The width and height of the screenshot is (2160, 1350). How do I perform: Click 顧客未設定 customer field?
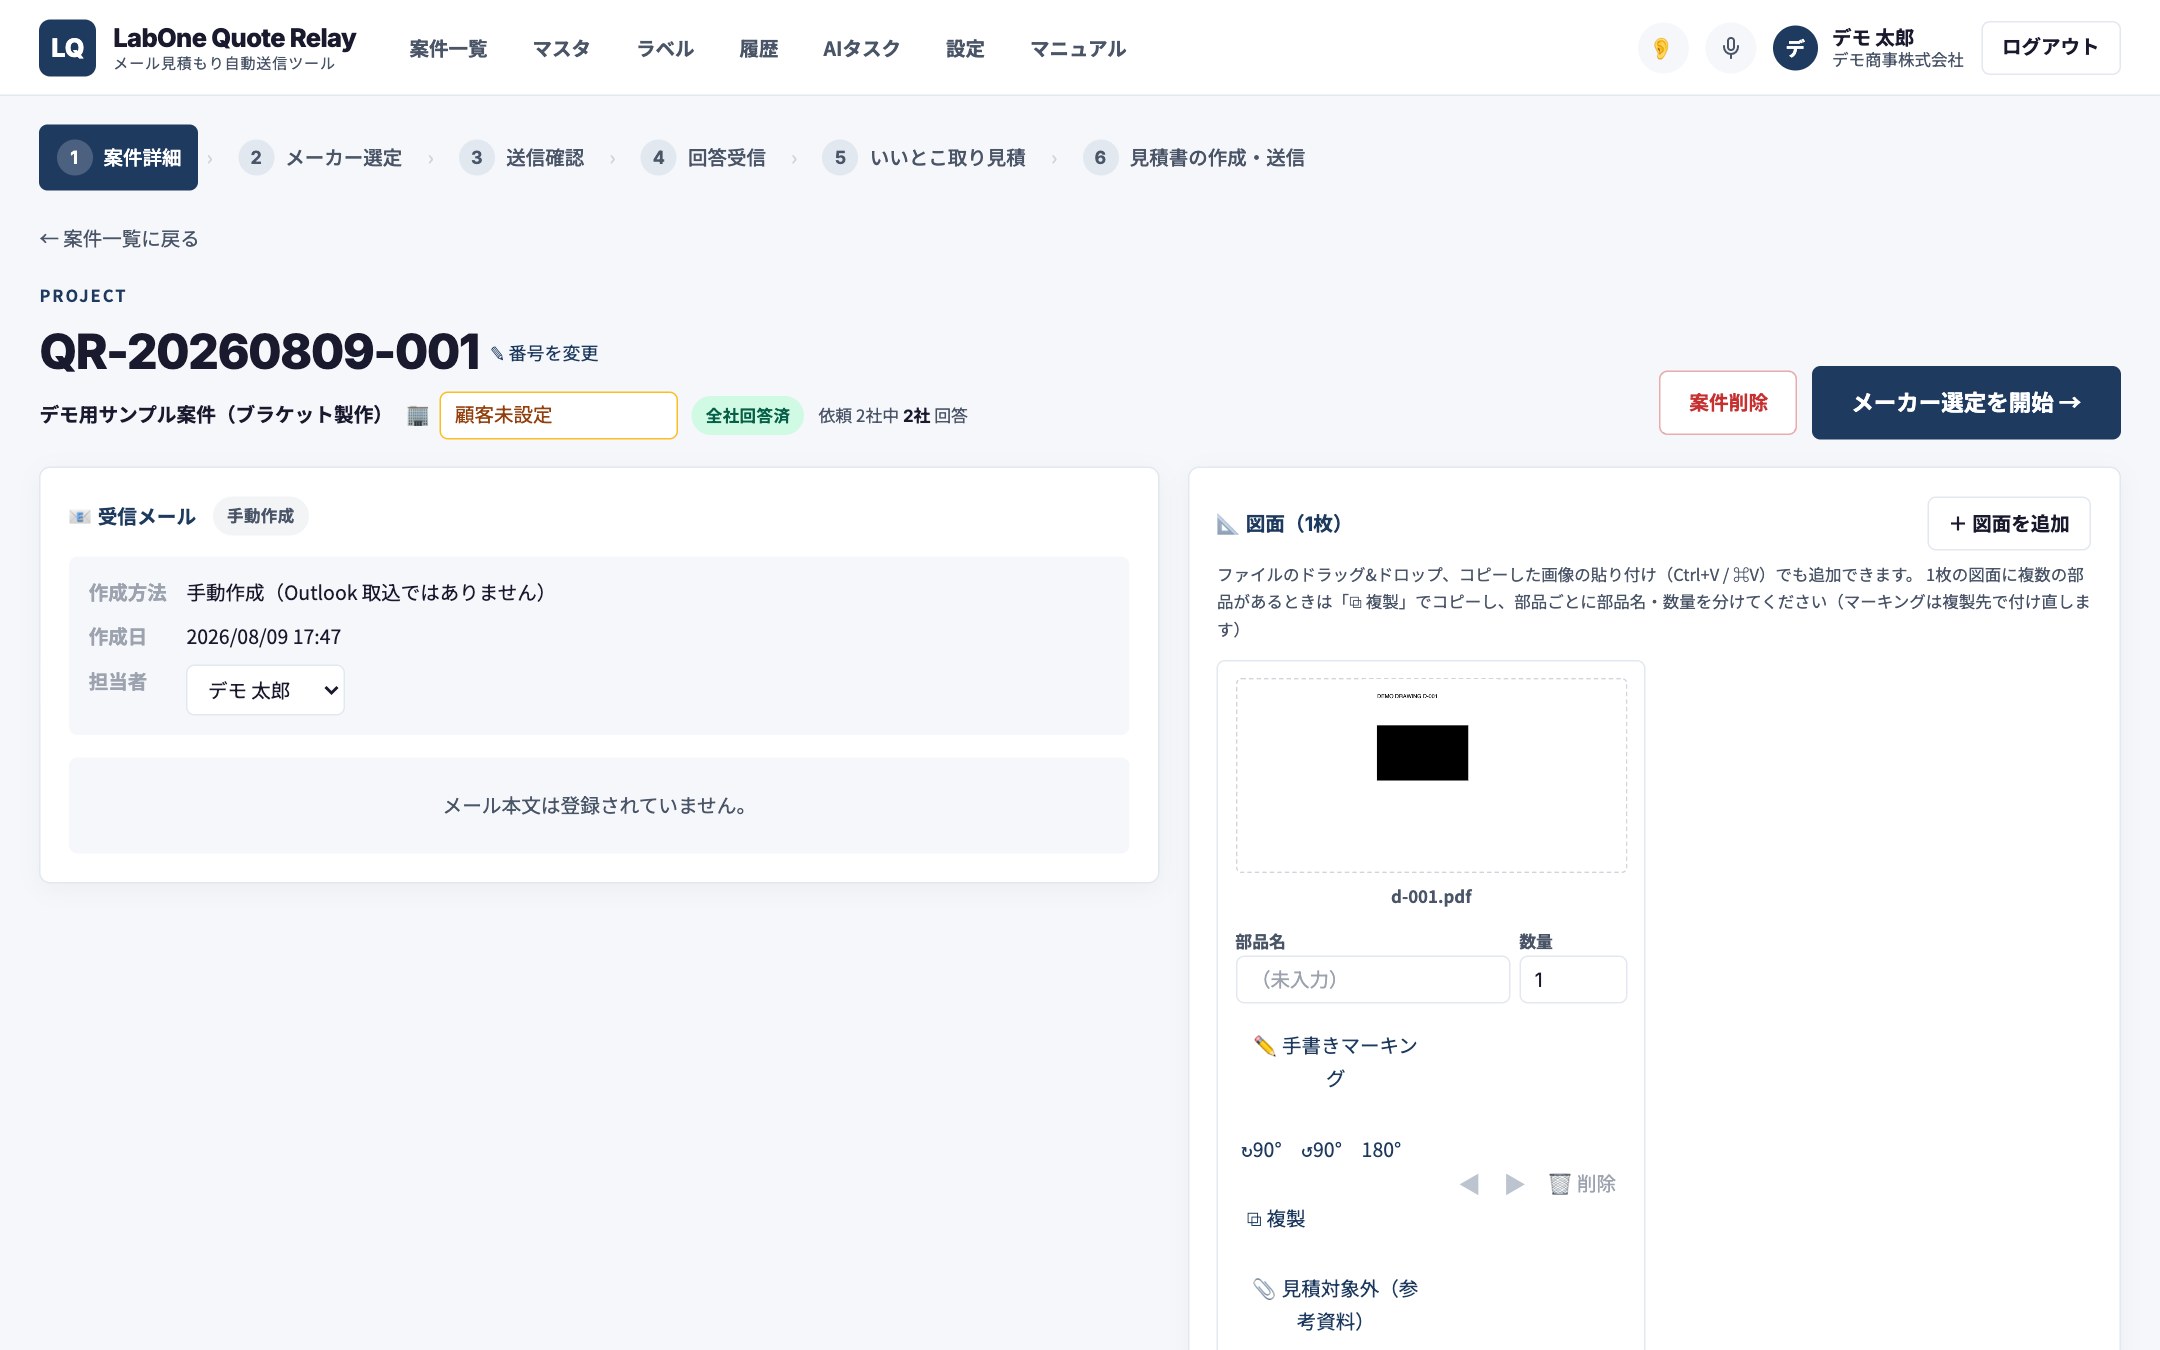tap(558, 415)
